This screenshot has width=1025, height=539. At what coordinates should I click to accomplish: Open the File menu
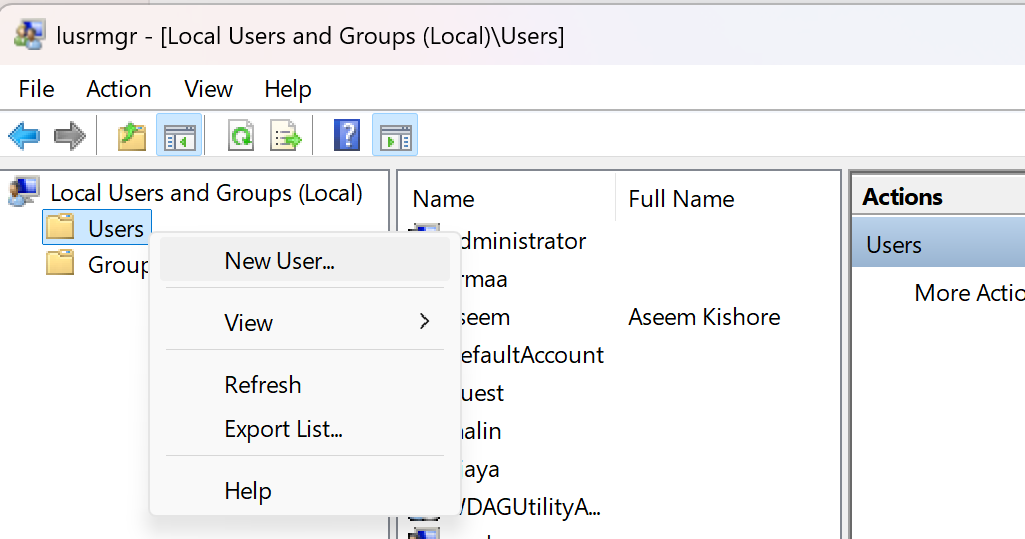coord(36,89)
